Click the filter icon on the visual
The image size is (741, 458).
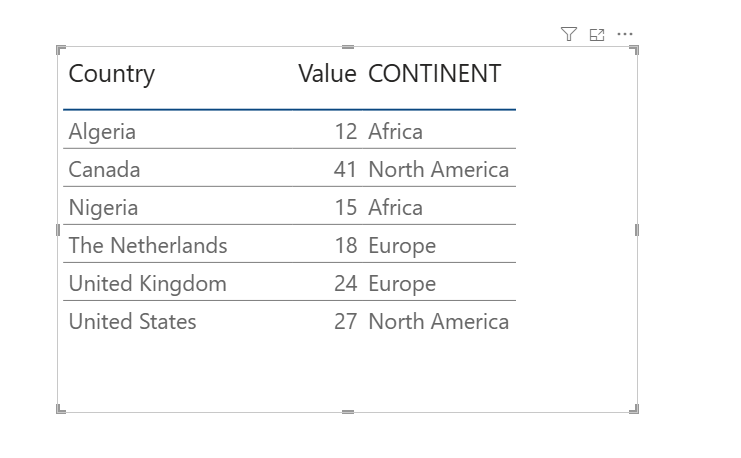pyautogui.click(x=569, y=35)
